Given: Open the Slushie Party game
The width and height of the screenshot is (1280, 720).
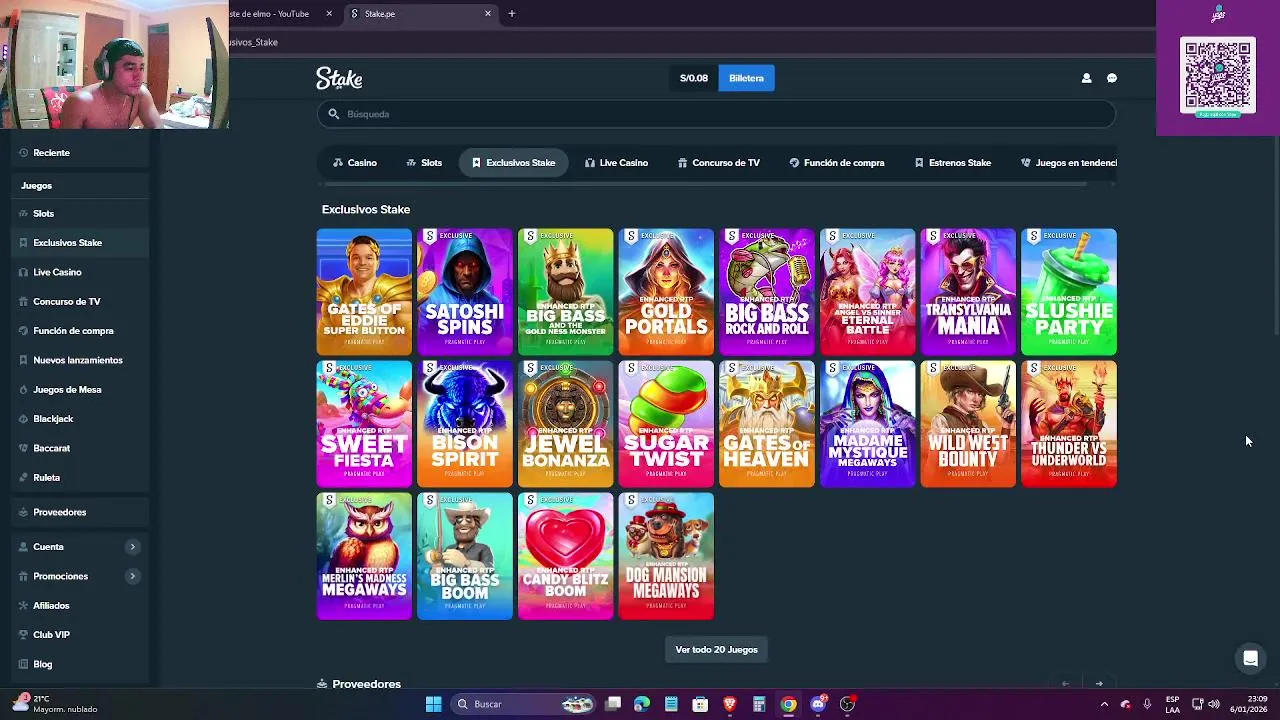Looking at the screenshot, I should (1069, 292).
